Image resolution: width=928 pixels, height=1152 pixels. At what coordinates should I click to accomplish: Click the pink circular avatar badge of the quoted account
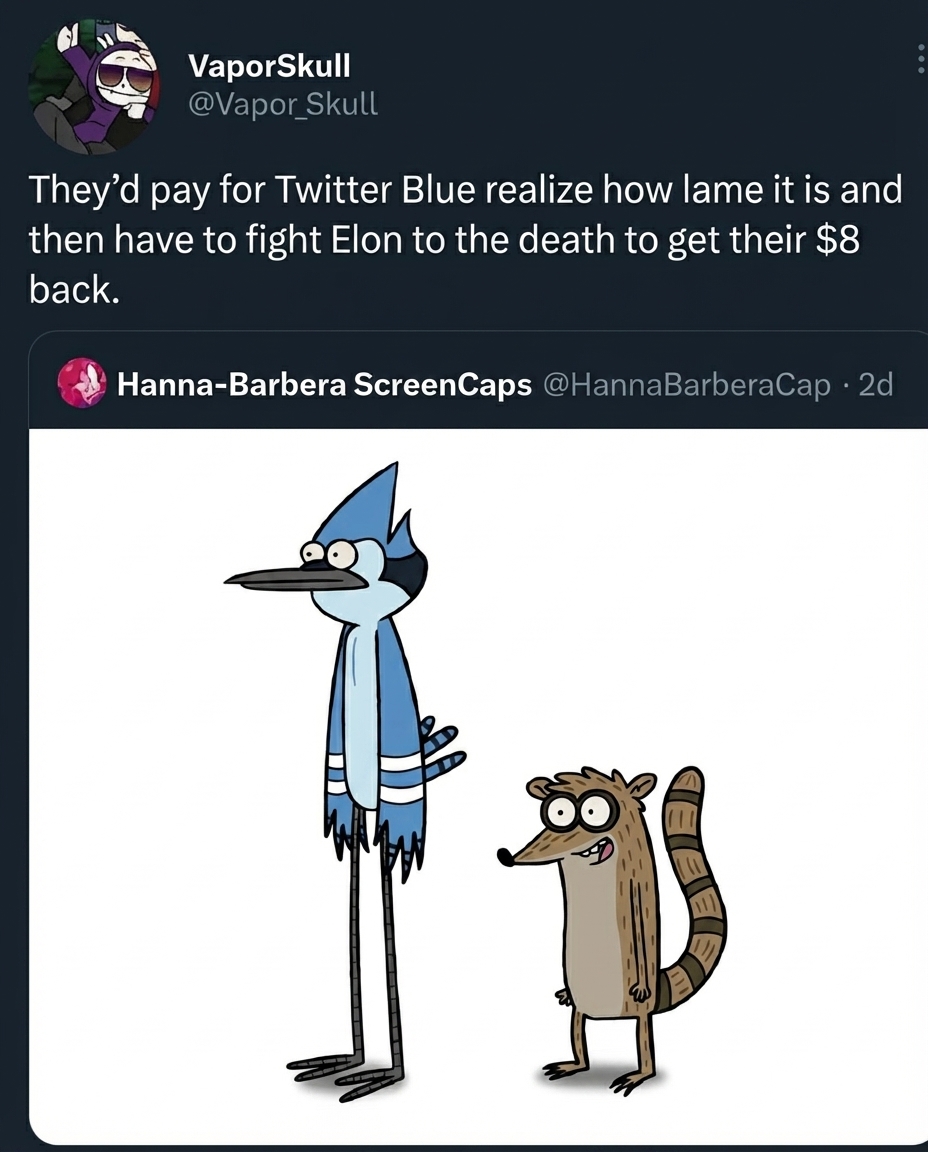point(82,384)
